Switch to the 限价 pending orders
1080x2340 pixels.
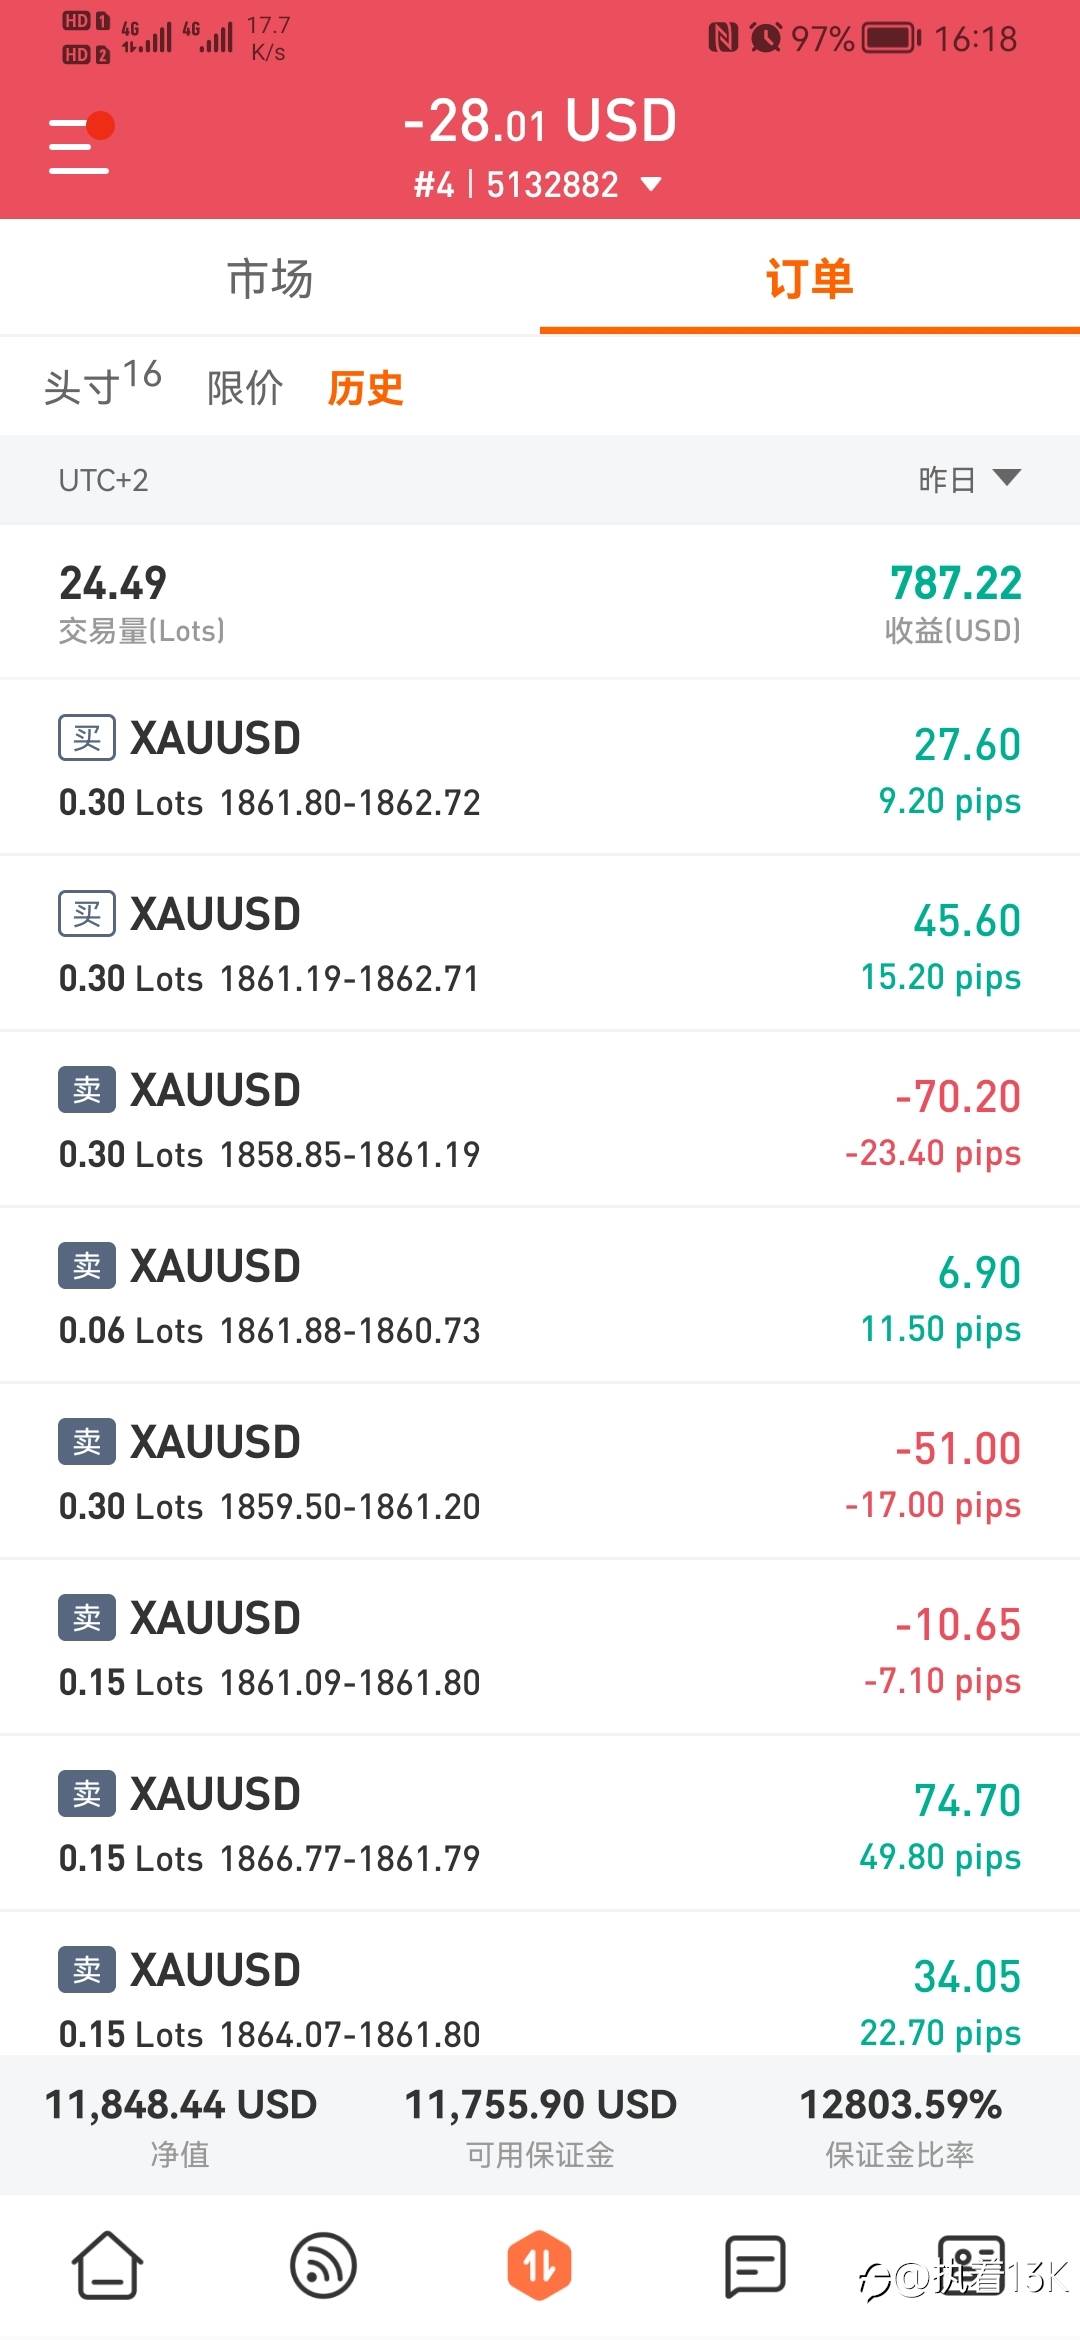(x=245, y=388)
